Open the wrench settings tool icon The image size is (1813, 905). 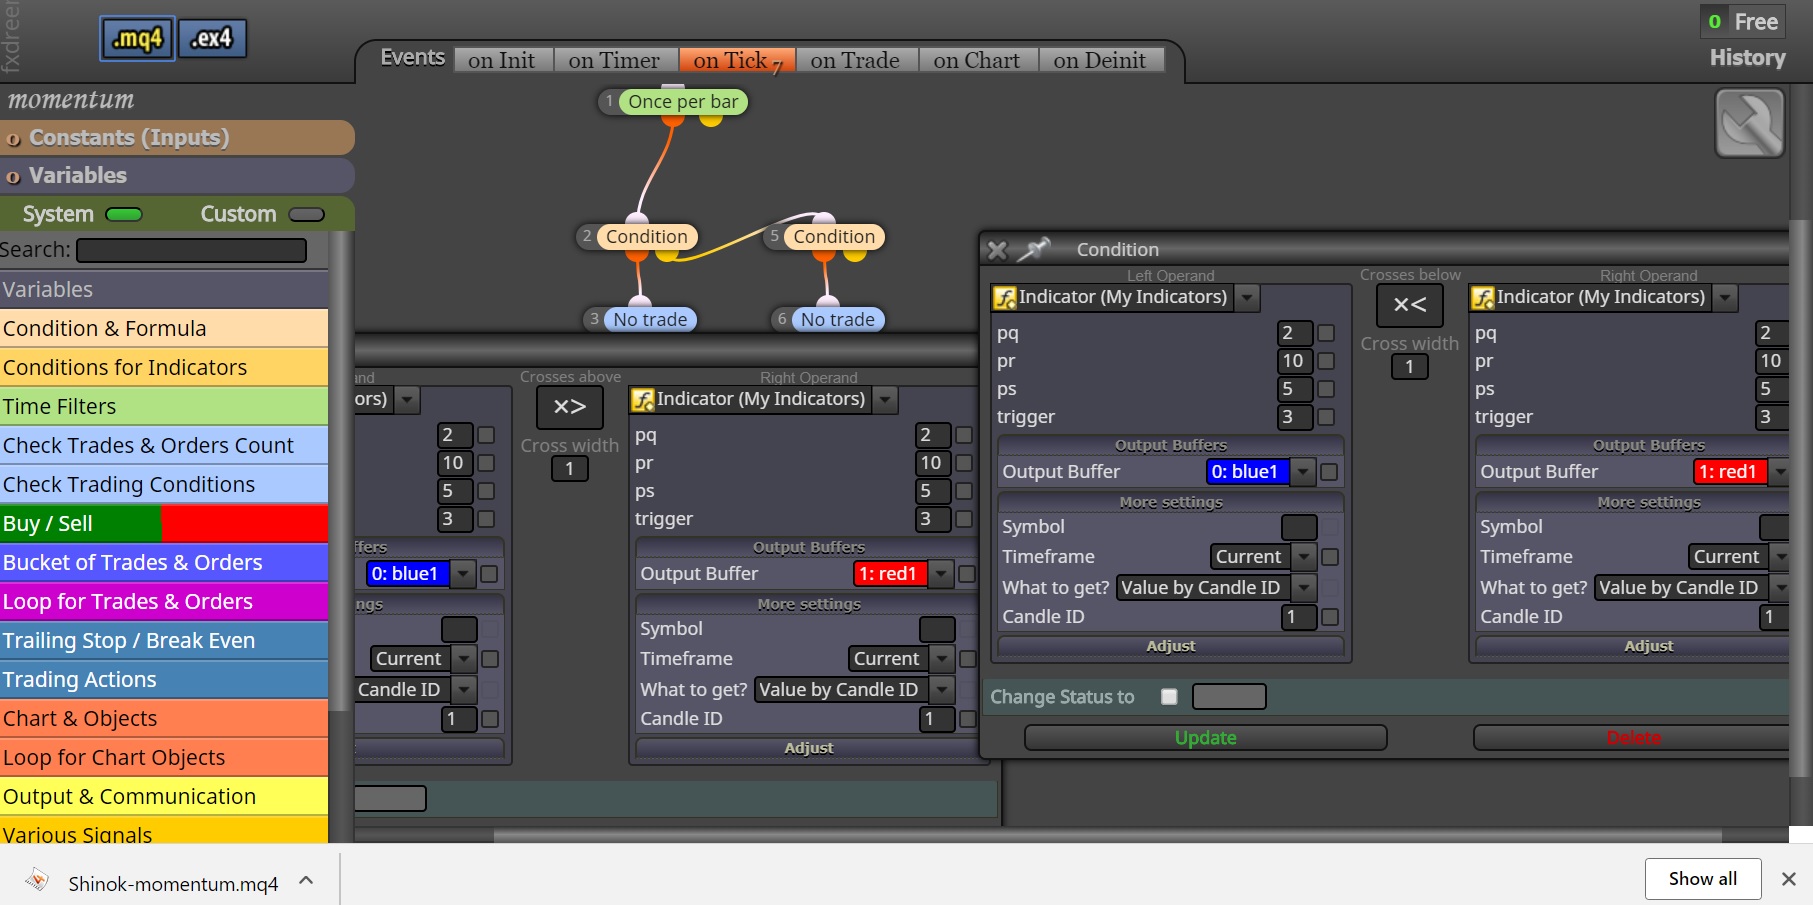[x=1749, y=123]
